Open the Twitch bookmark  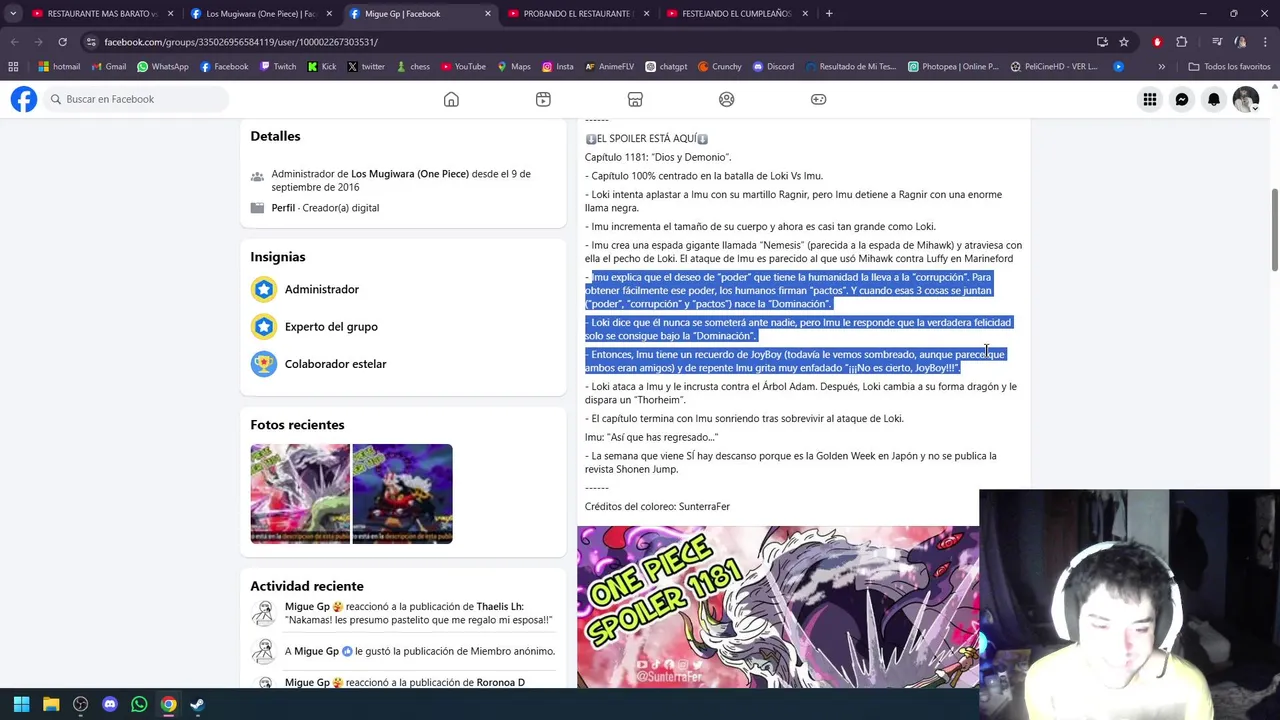point(277,67)
